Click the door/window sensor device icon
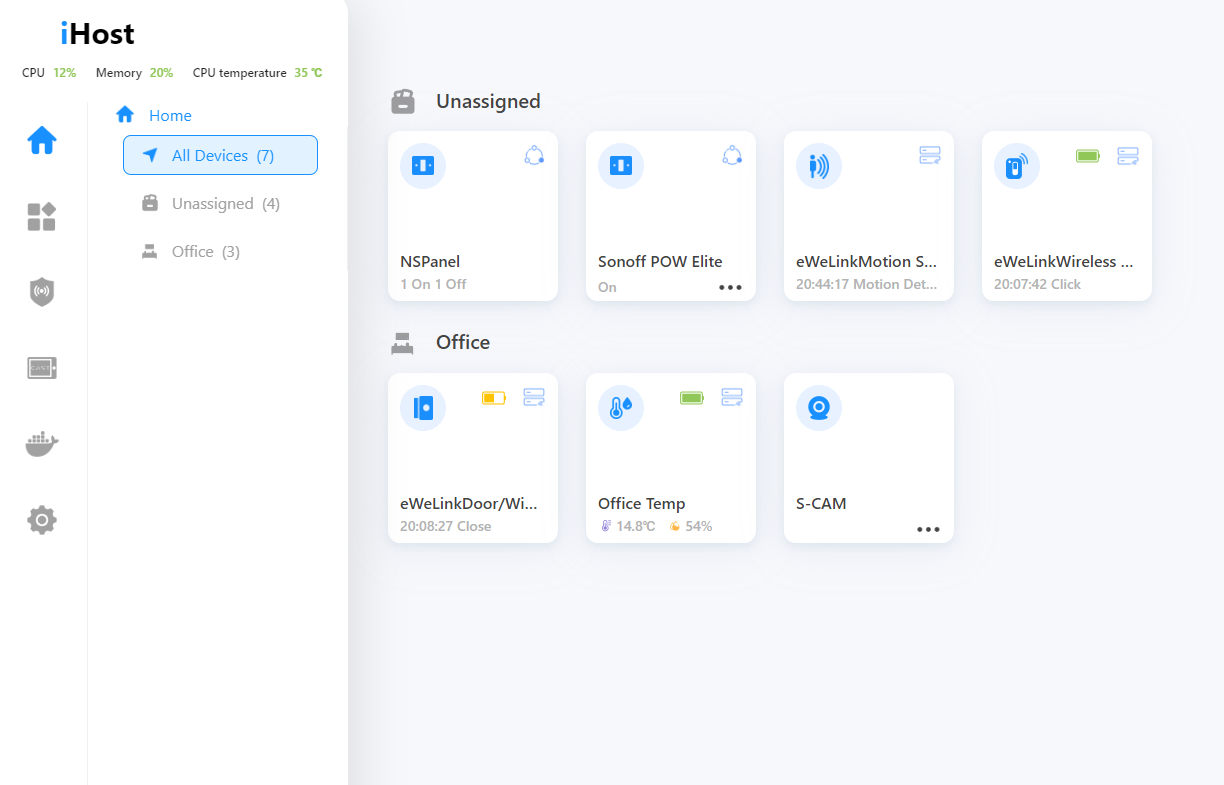This screenshot has width=1224, height=785. (x=423, y=408)
